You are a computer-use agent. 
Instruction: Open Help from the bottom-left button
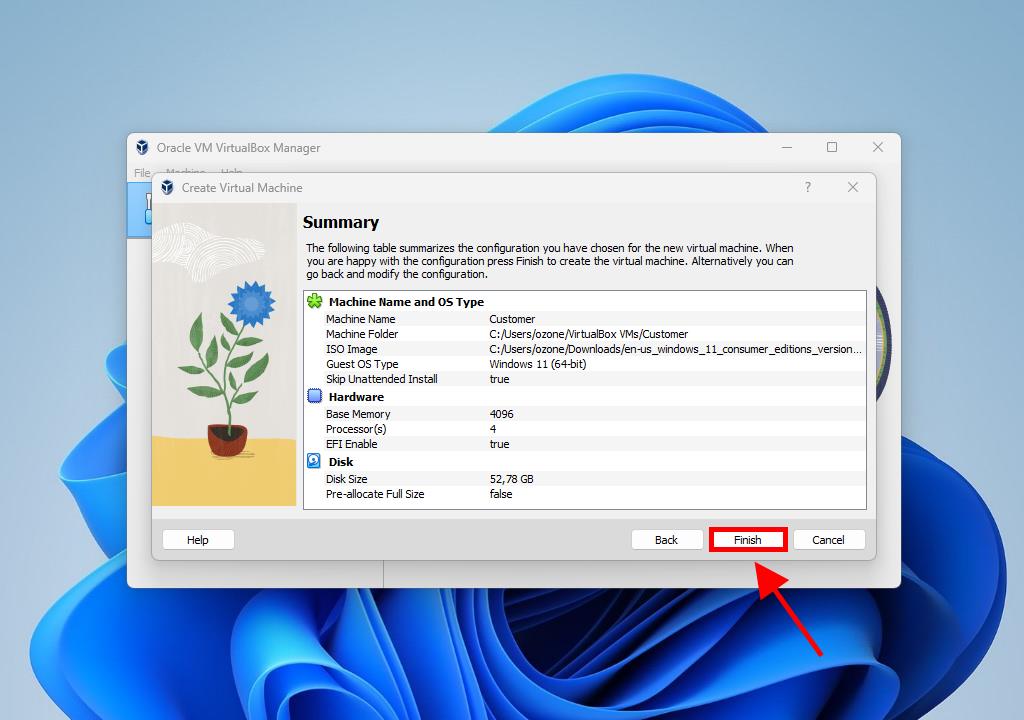pyautogui.click(x=198, y=540)
